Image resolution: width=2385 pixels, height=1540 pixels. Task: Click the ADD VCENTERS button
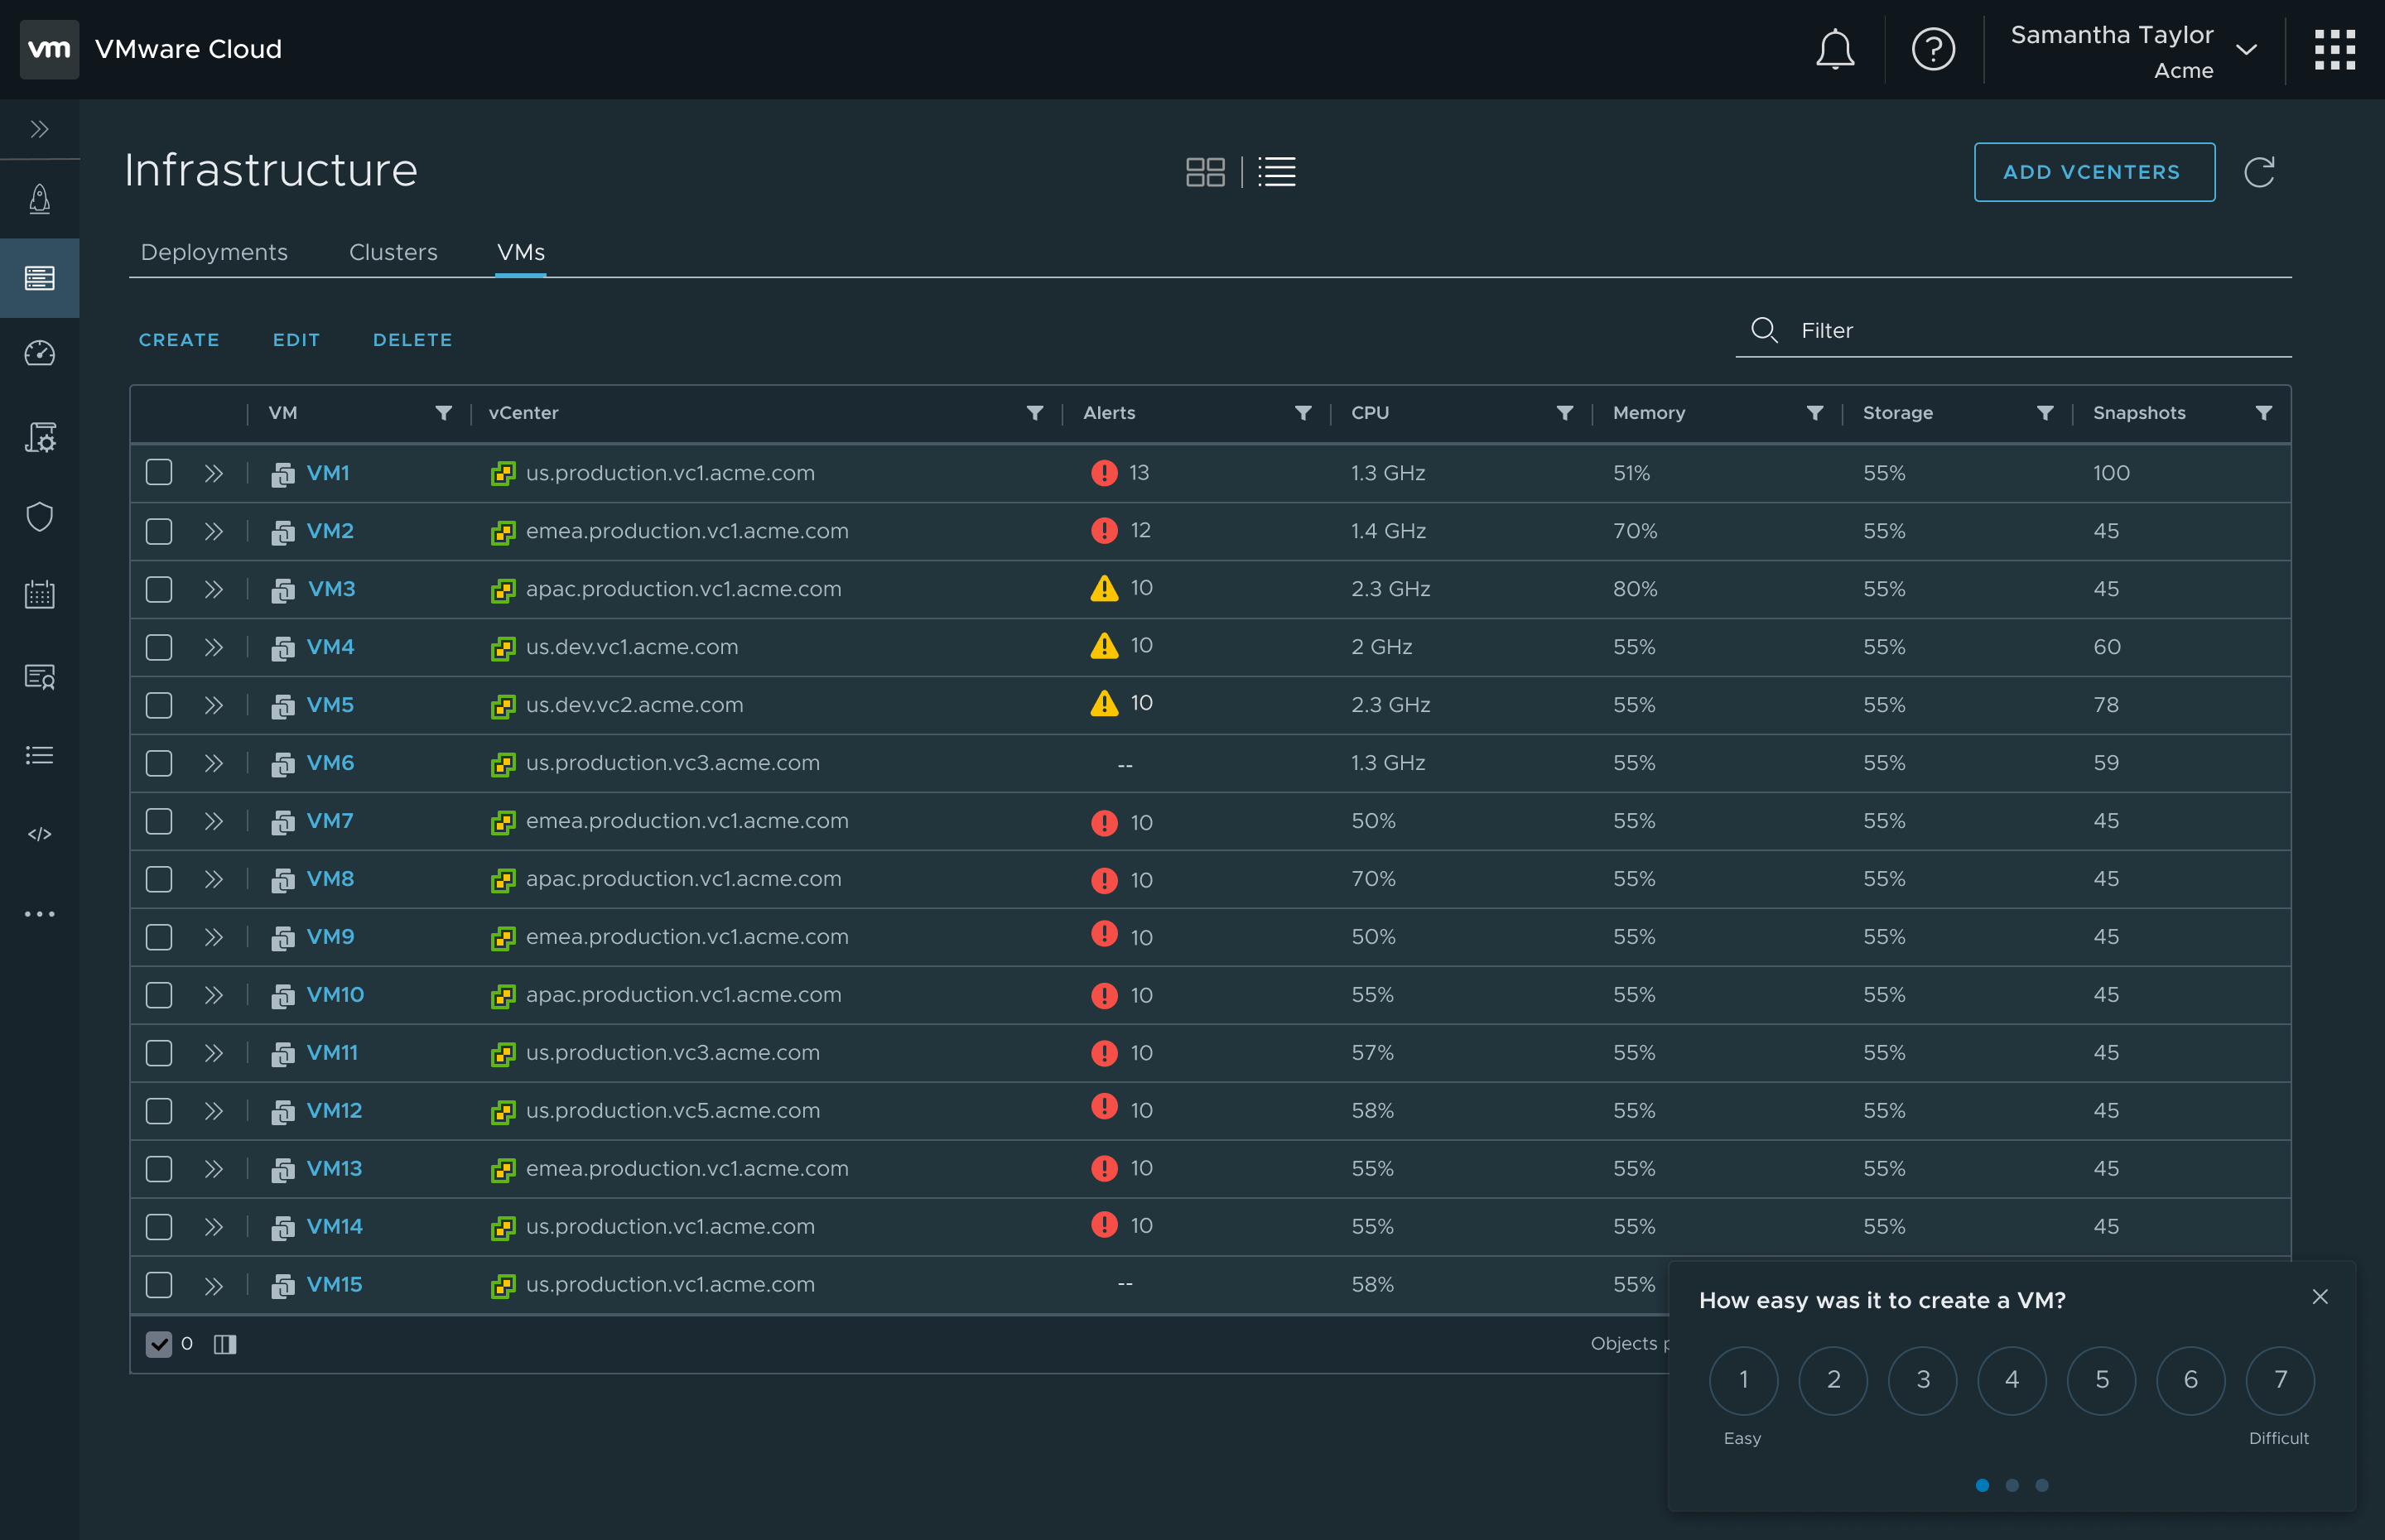coord(2094,172)
